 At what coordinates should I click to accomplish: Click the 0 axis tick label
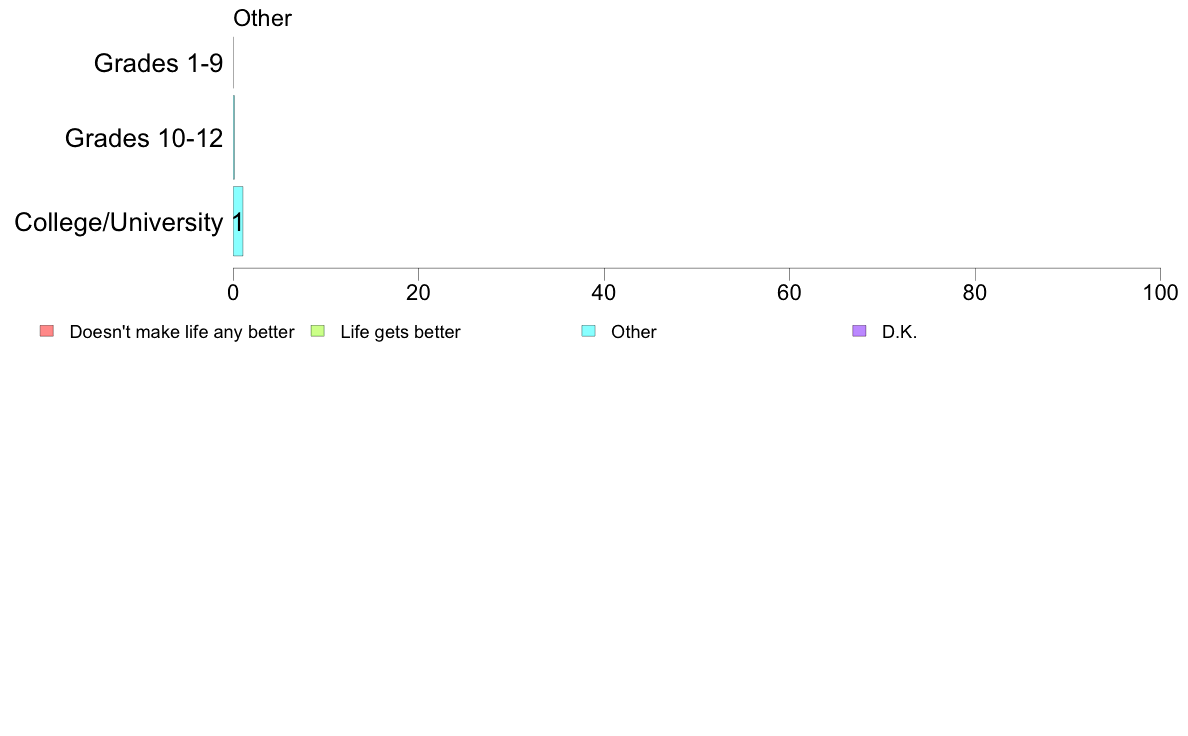[x=233, y=293]
